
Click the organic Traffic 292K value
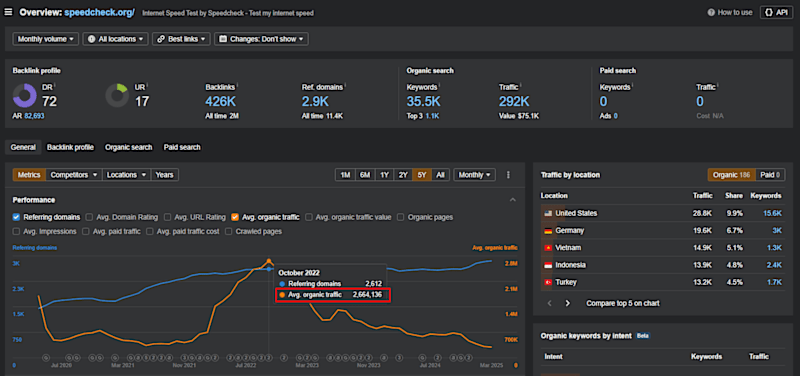(514, 101)
